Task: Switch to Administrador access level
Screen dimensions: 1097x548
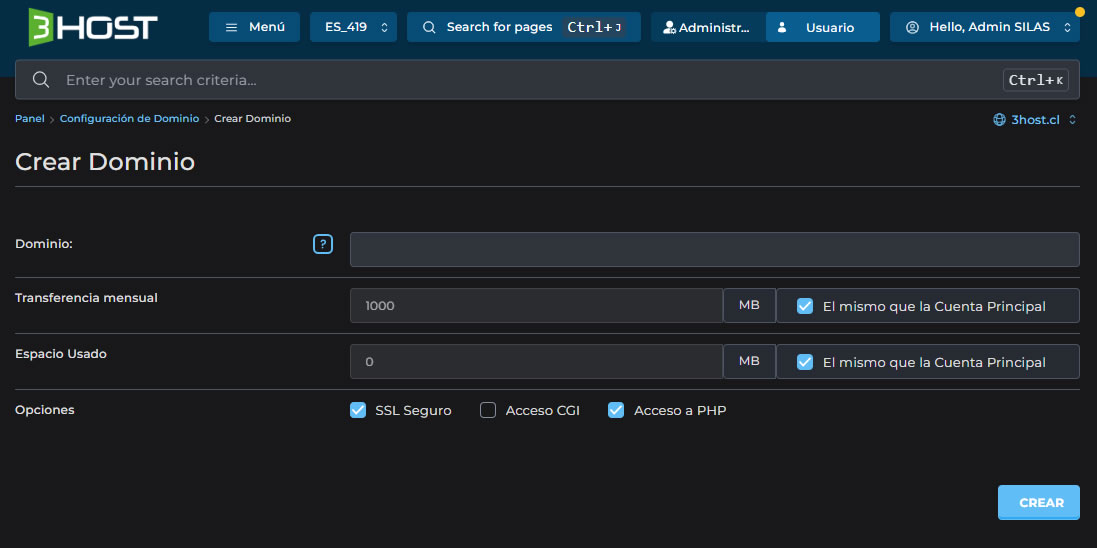Action: tap(705, 27)
